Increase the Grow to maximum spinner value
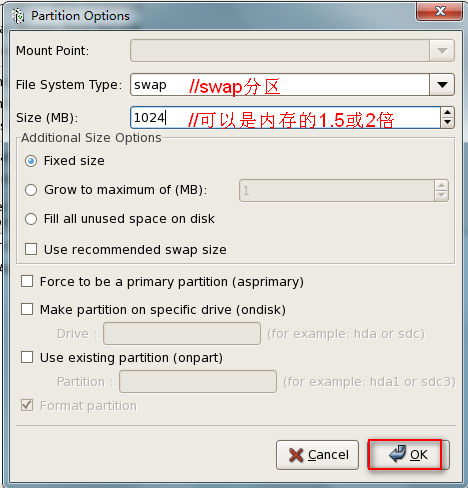Screen dimensions: 468x488 click(442, 185)
